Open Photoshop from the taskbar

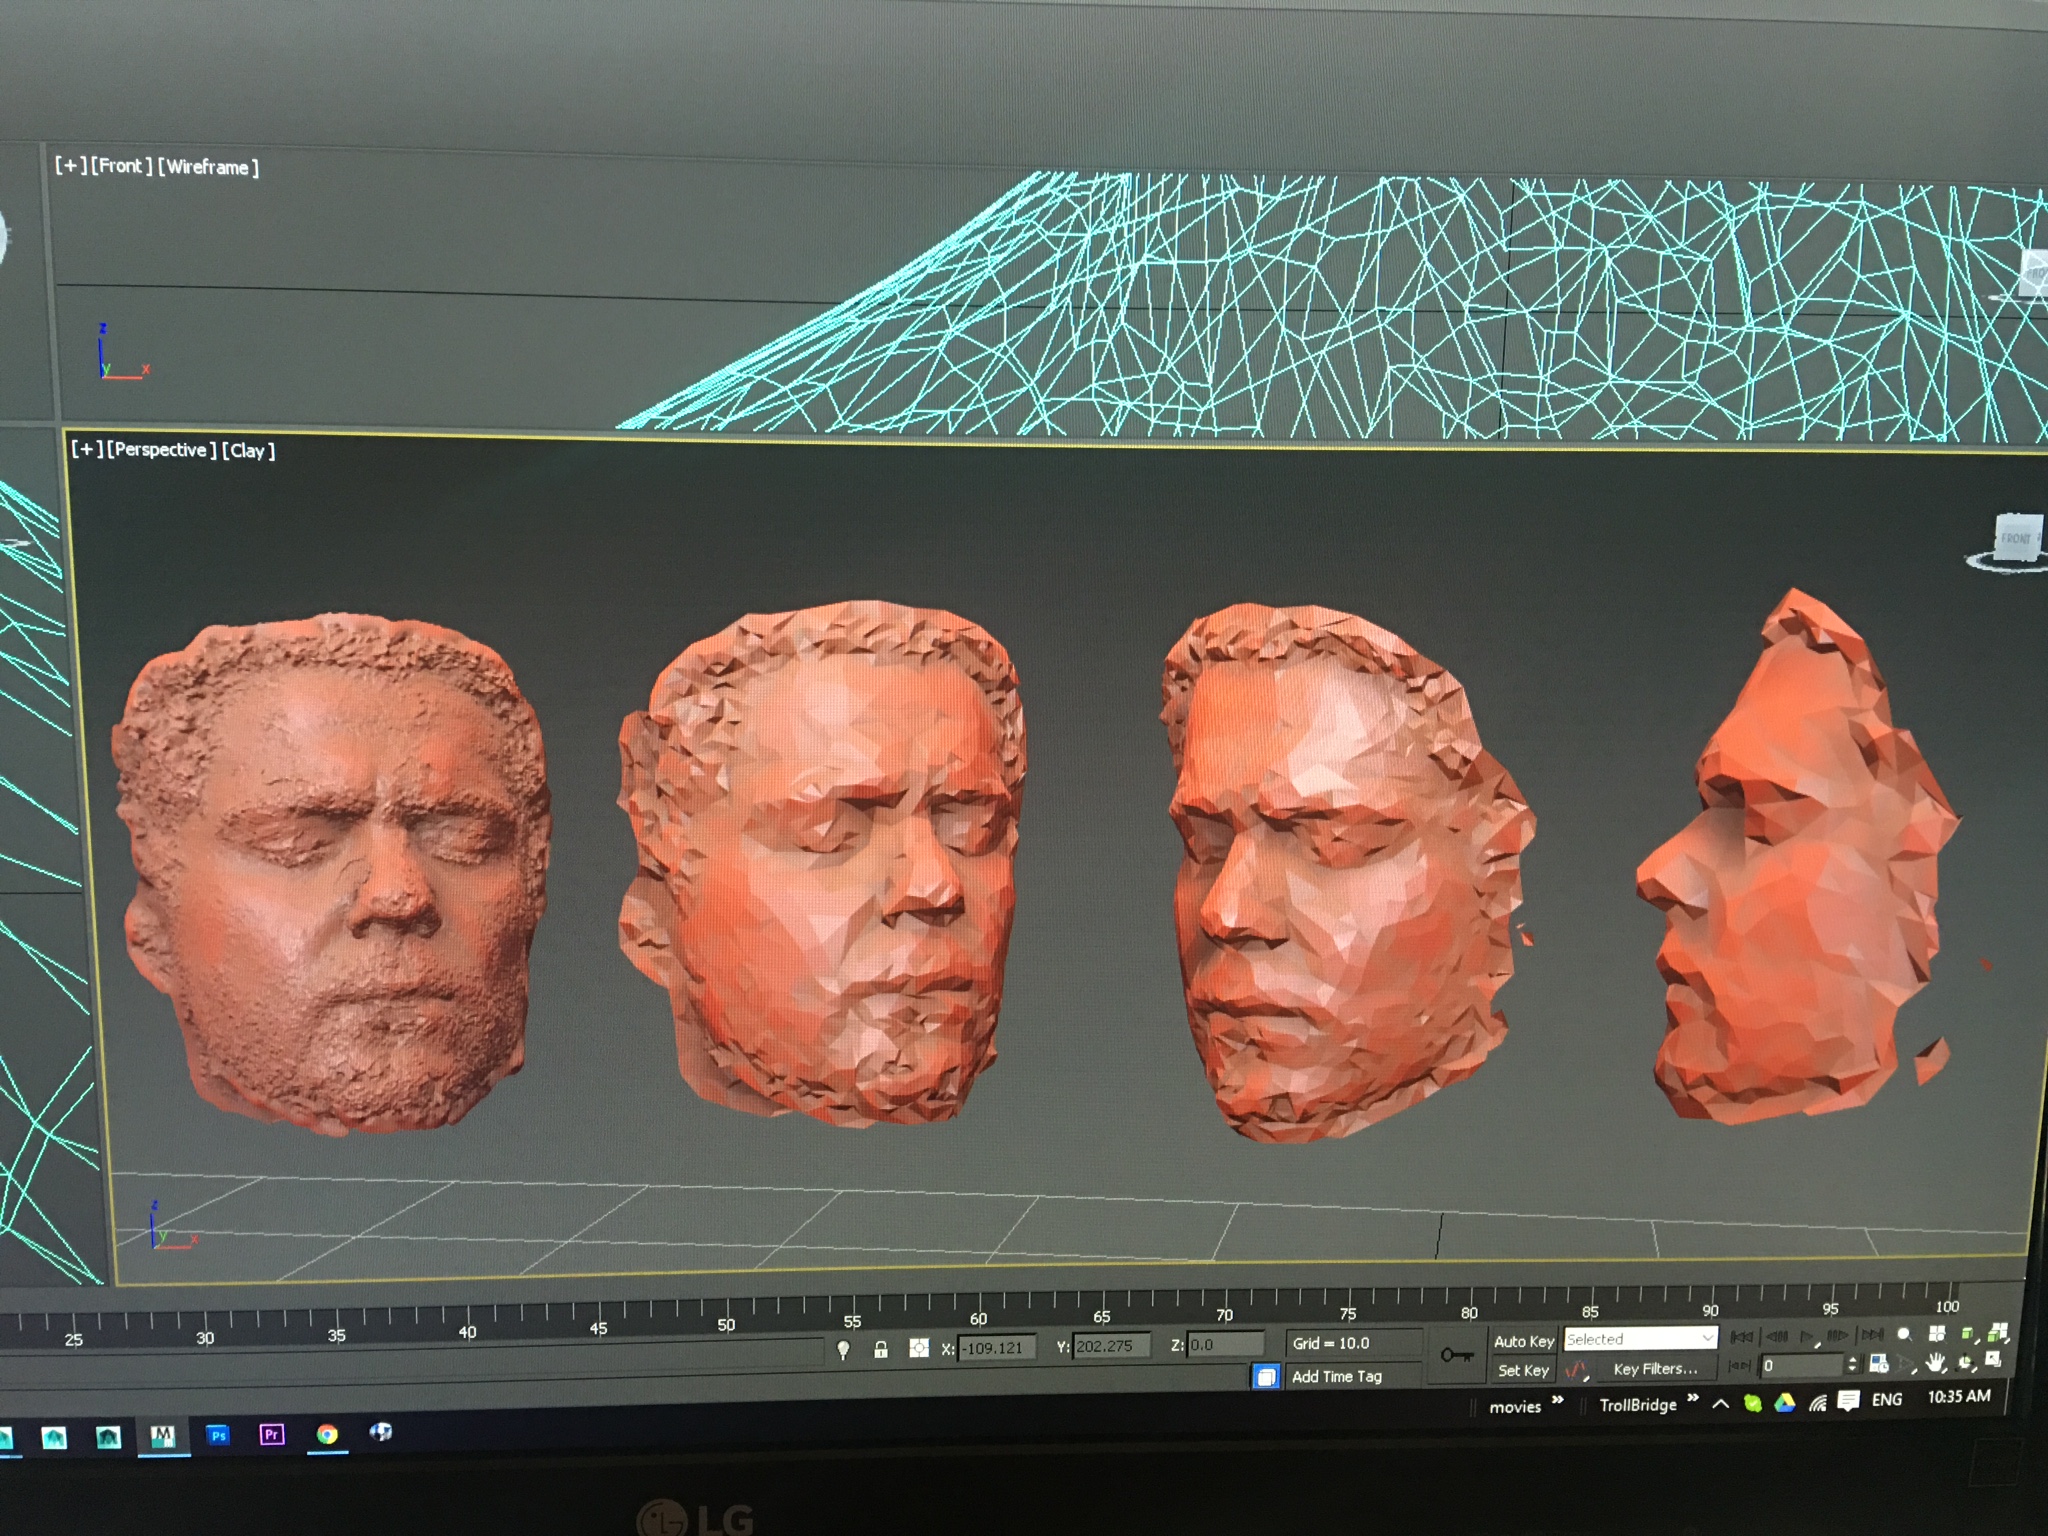[x=218, y=1435]
